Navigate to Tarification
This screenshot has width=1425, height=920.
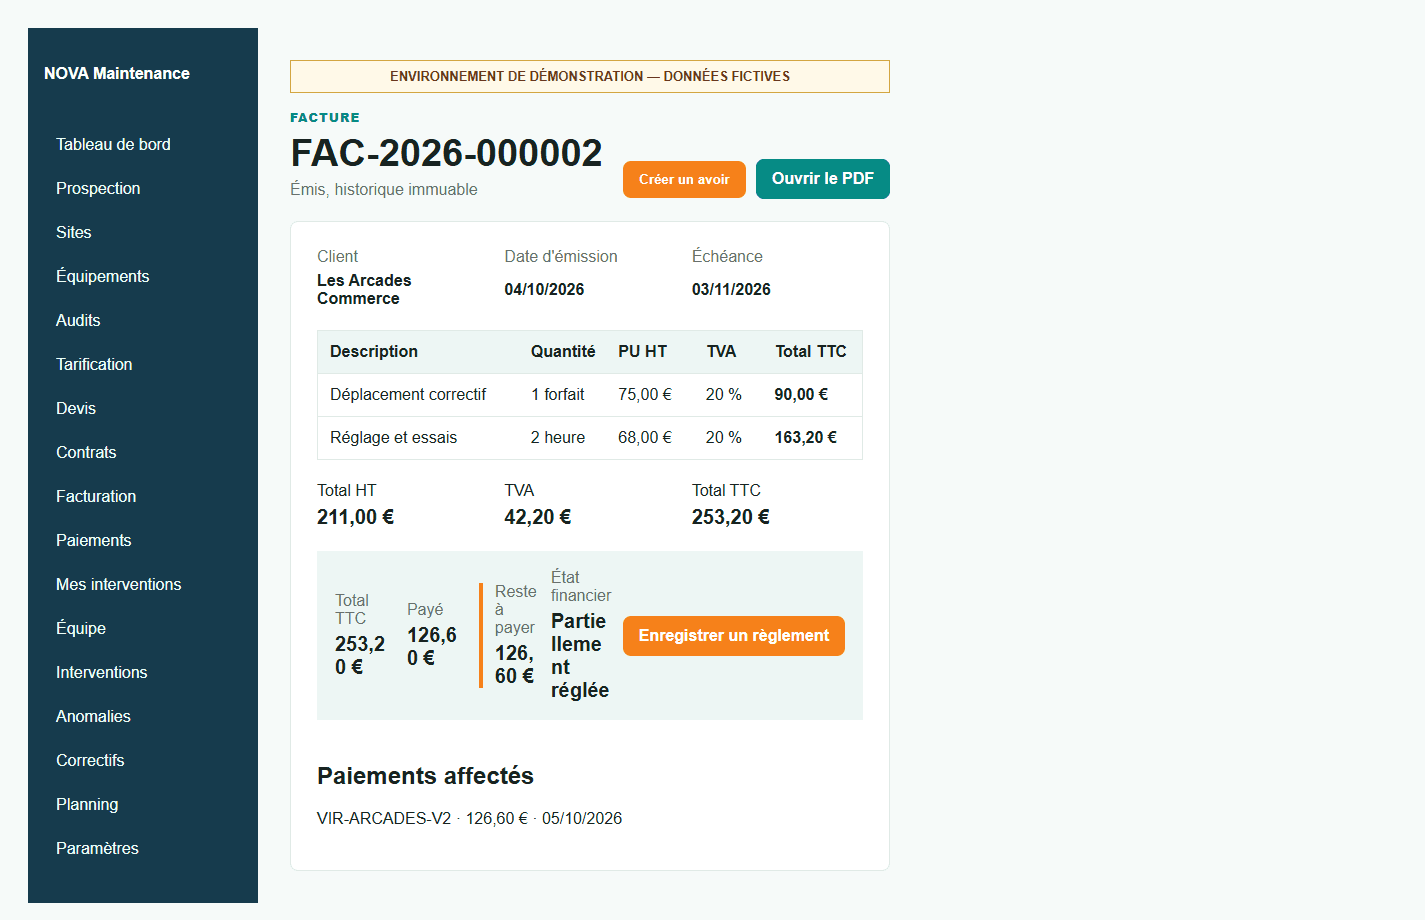coord(94,364)
